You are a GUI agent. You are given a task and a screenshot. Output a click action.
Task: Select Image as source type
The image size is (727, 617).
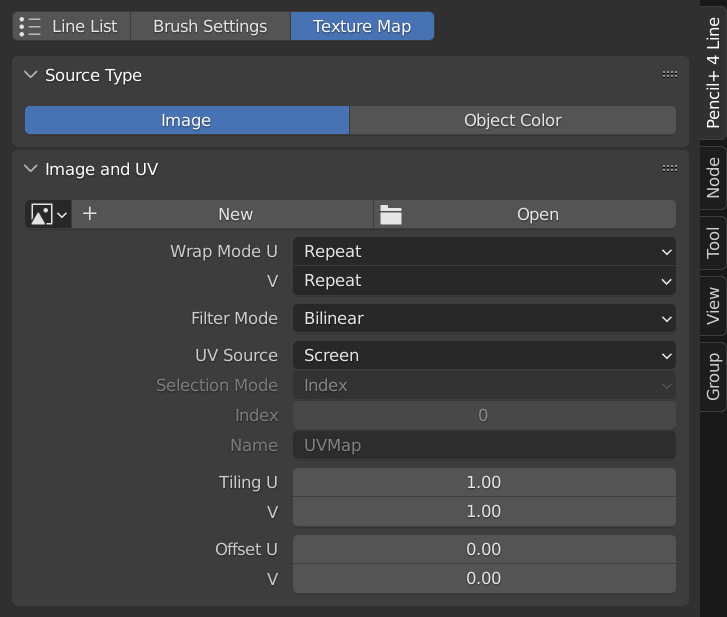tap(186, 120)
